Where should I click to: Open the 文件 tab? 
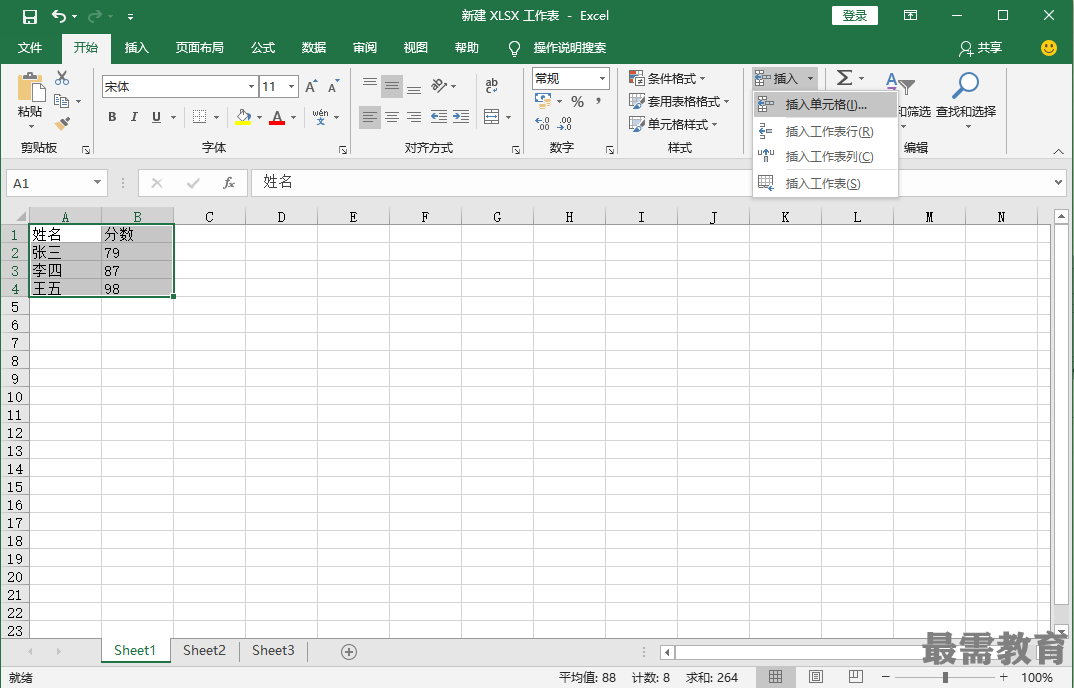(x=30, y=48)
